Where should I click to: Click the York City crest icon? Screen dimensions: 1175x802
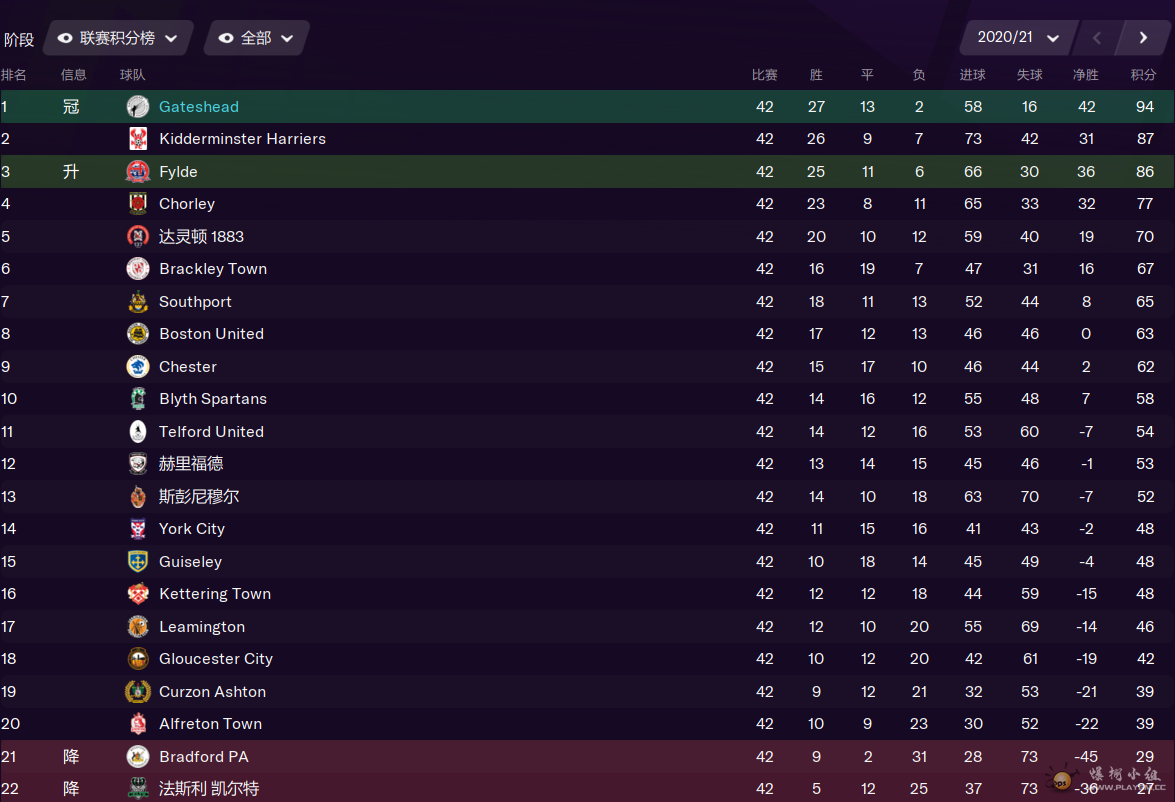point(138,529)
